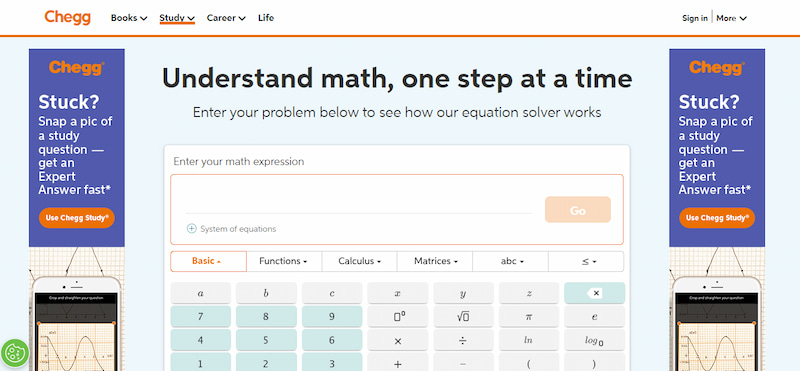Viewport: 800px width, 371px height.
Task: Insert the division sign
Action: coord(463,340)
